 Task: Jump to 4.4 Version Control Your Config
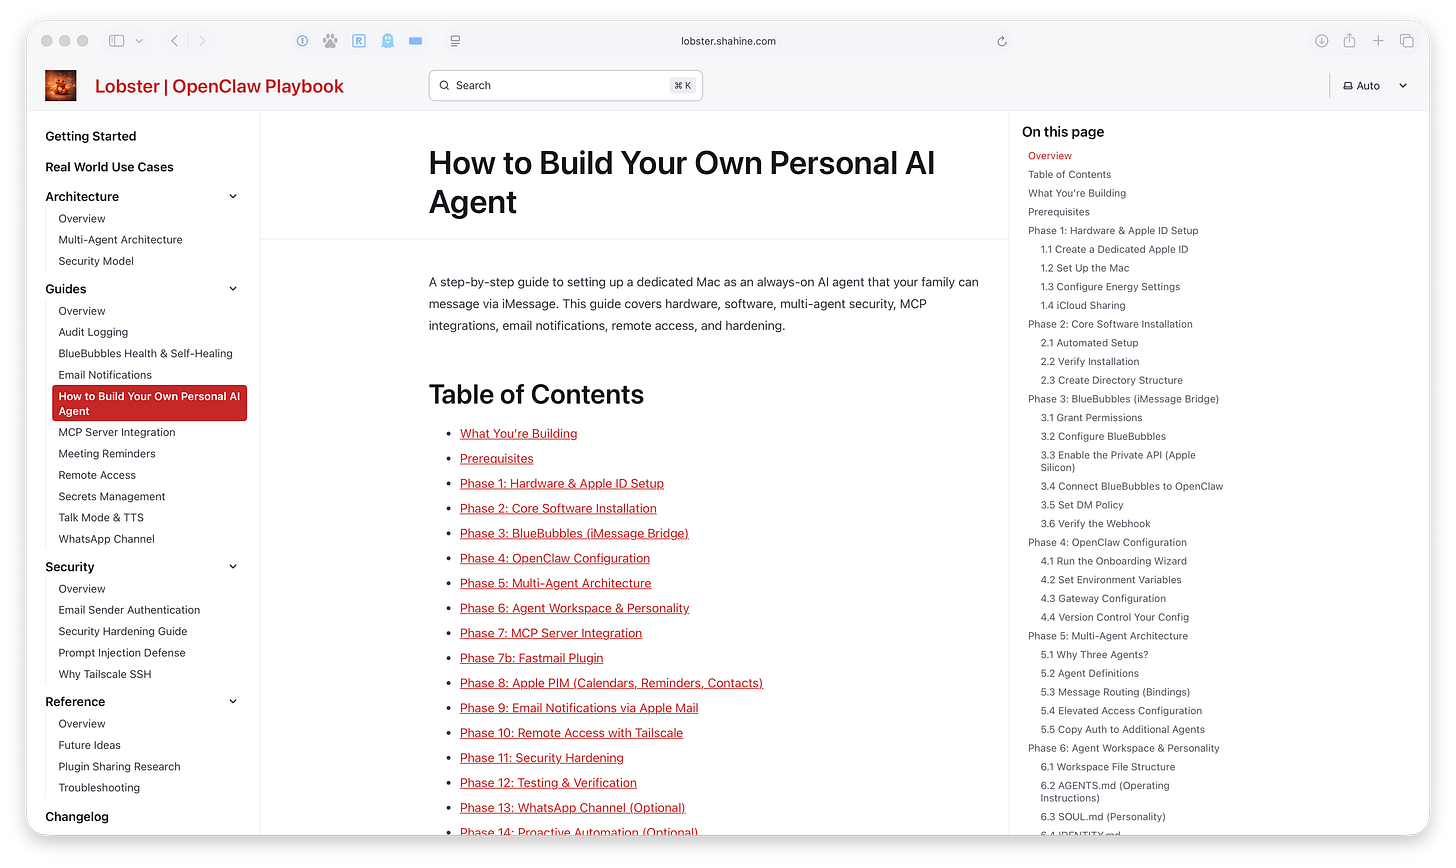pyautogui.click(x=1114, y=618)
